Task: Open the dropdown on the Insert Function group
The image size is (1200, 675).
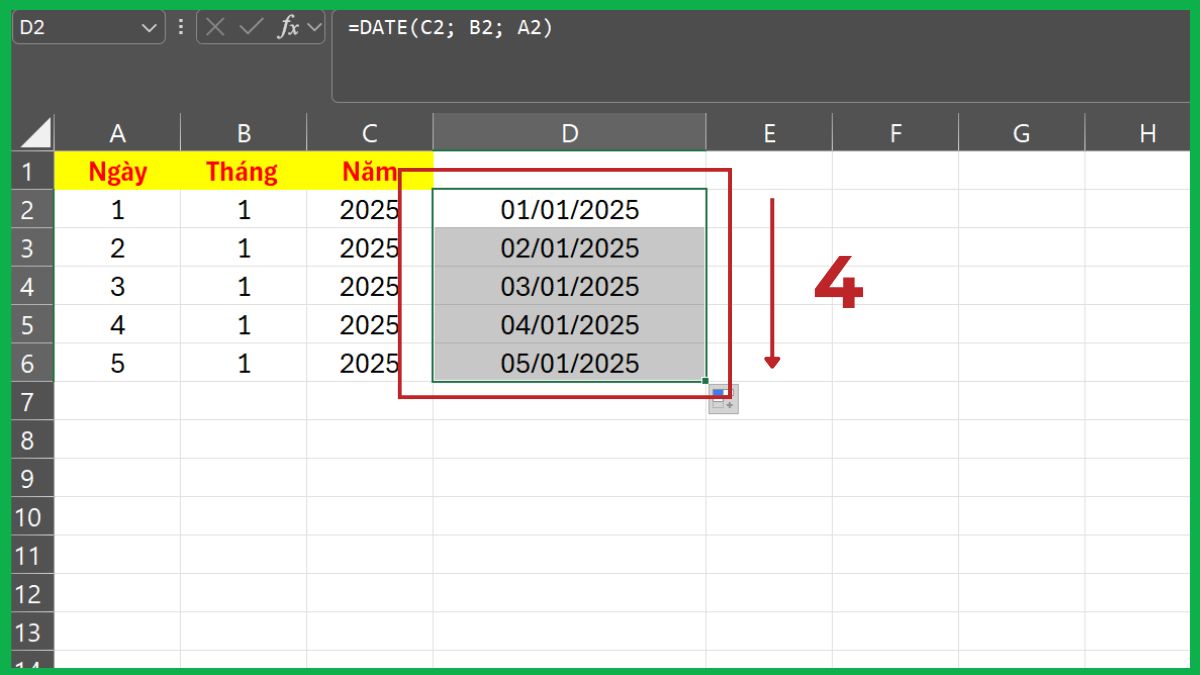Action: [x=314, y=27]
